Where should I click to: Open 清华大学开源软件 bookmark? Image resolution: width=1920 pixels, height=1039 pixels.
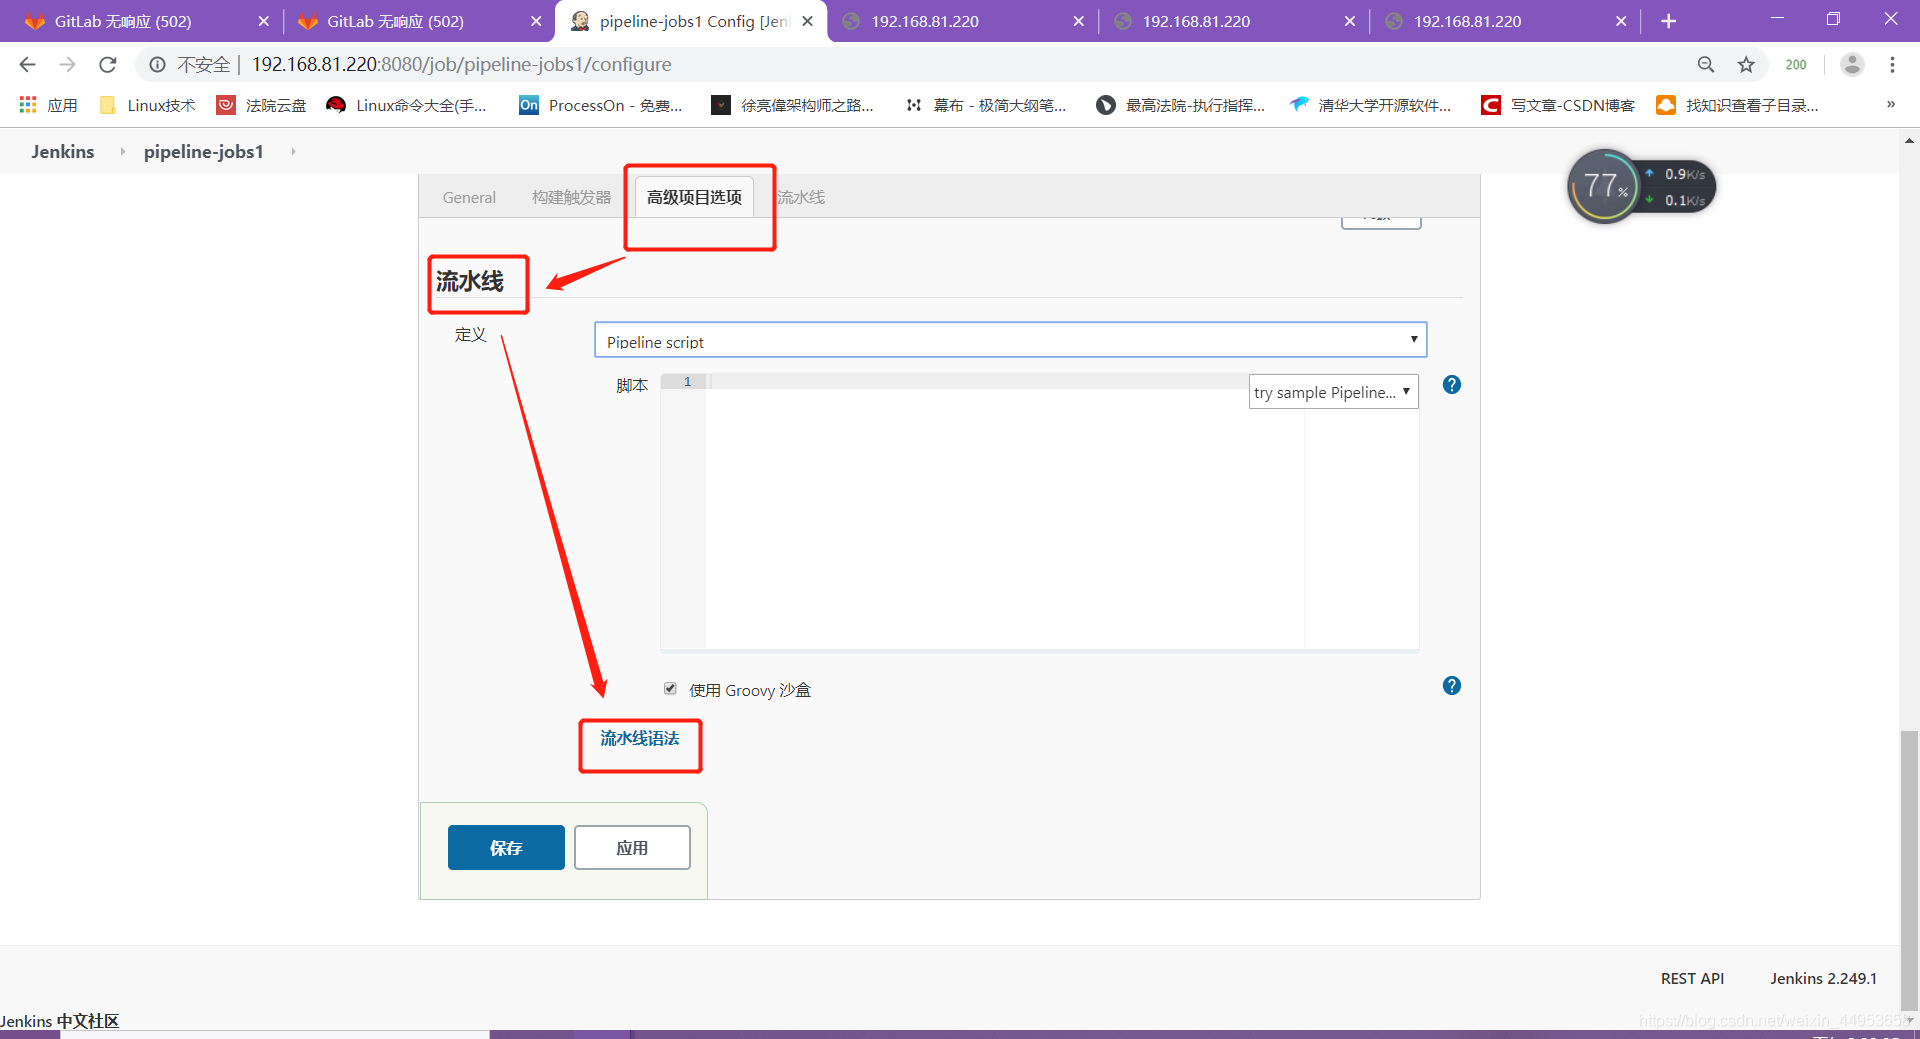pyautogui.click(x=1371, y=105)
